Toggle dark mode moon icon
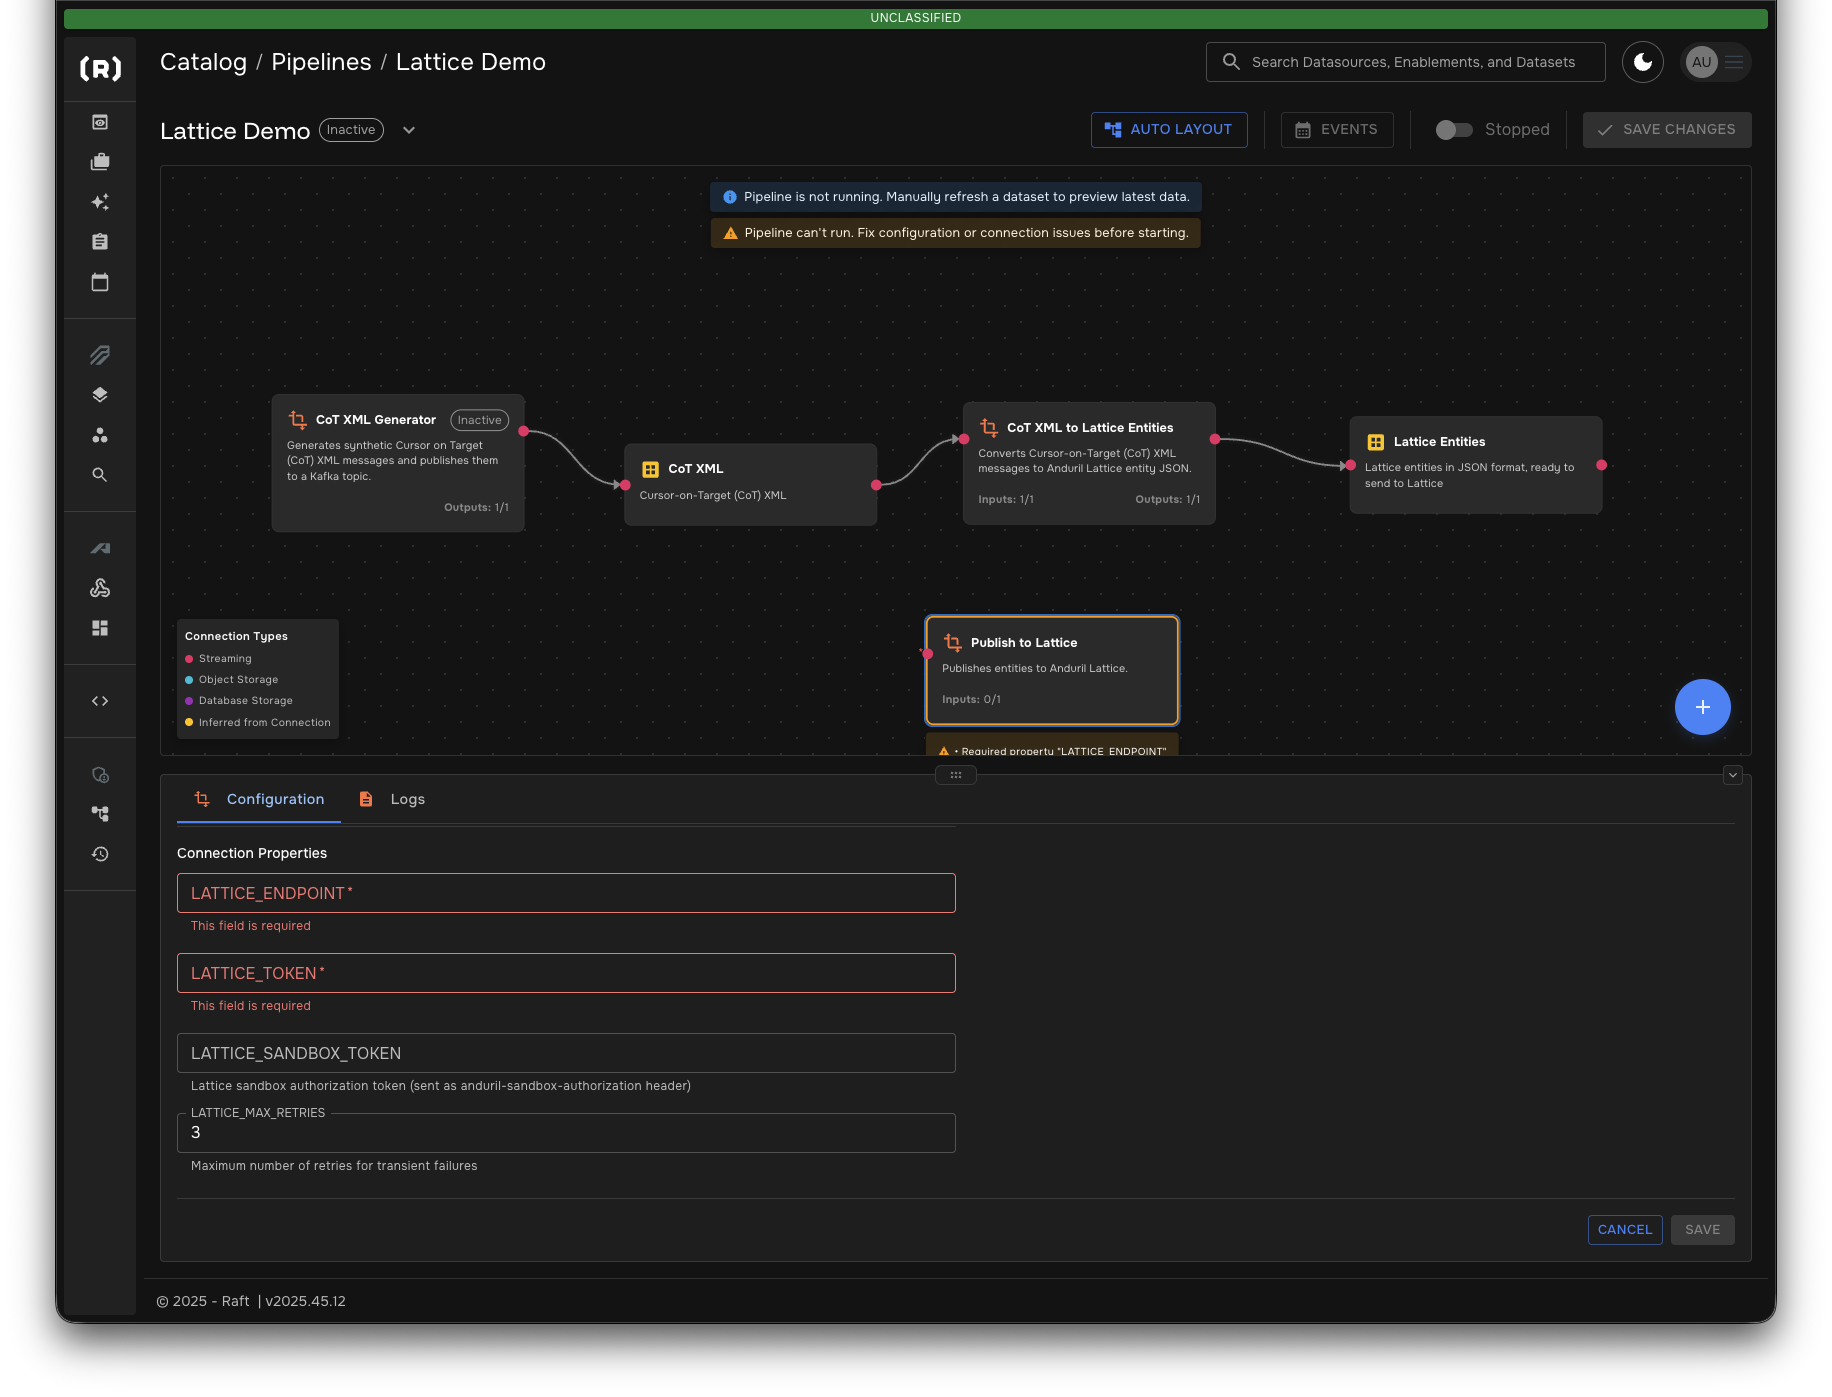The width and height of the screenshot is (1832, 1397). pyautogui.click(x=1643, y=62)
